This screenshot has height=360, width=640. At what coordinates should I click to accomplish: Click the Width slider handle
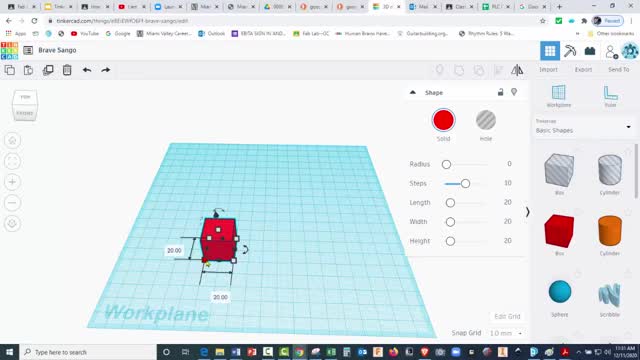click(450, 222)
